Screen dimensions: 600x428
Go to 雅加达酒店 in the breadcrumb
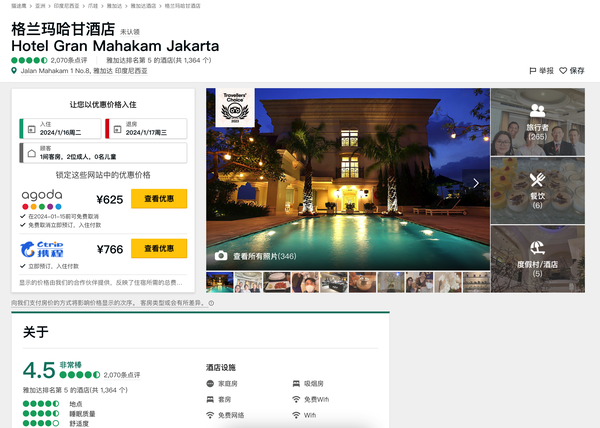(143, 6)
